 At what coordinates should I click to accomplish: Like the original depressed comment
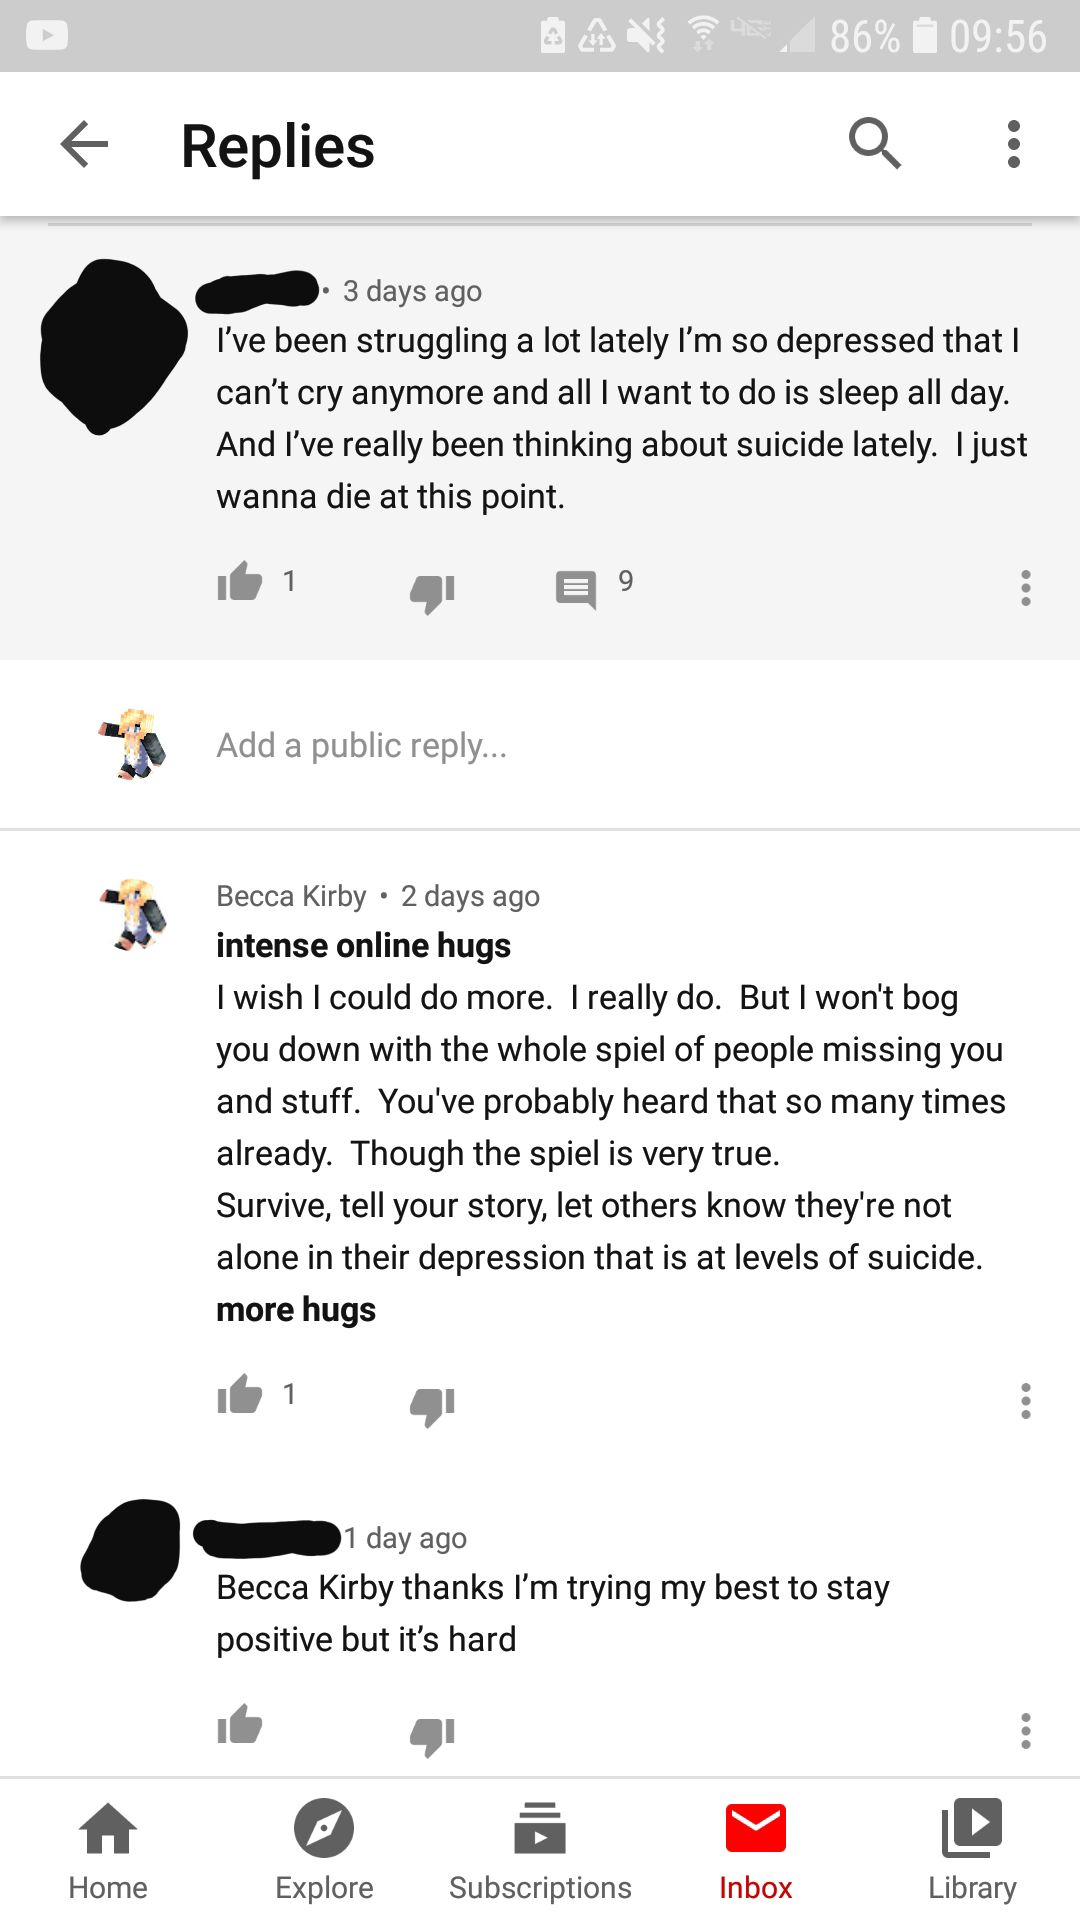coord(240,581)
